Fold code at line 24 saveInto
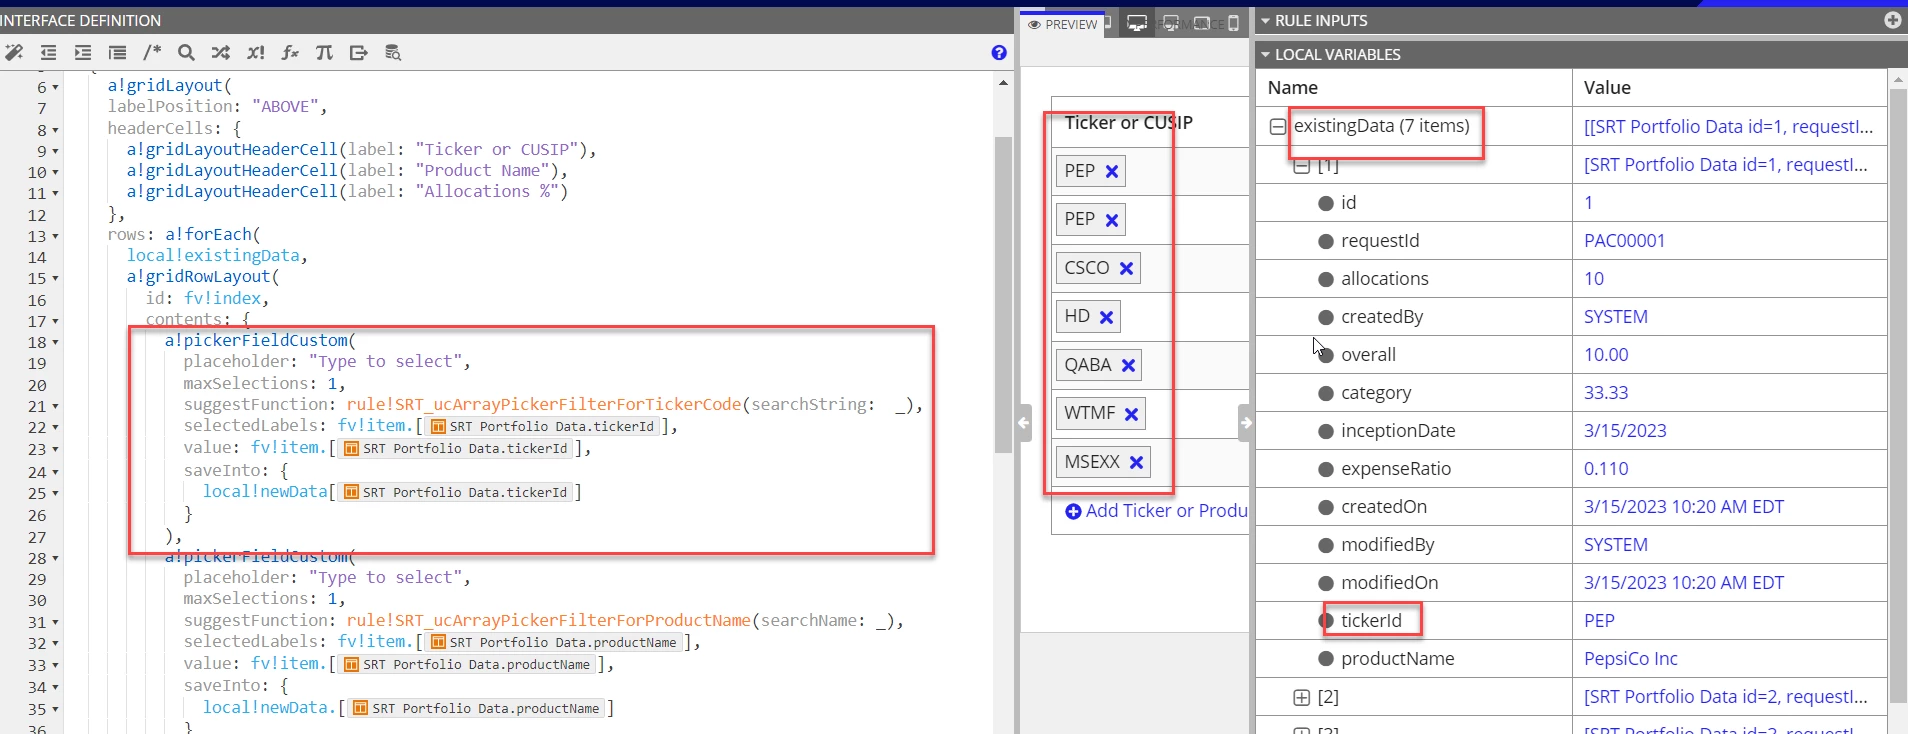Viewport: 1908px width, 734px height. (55, 472)
